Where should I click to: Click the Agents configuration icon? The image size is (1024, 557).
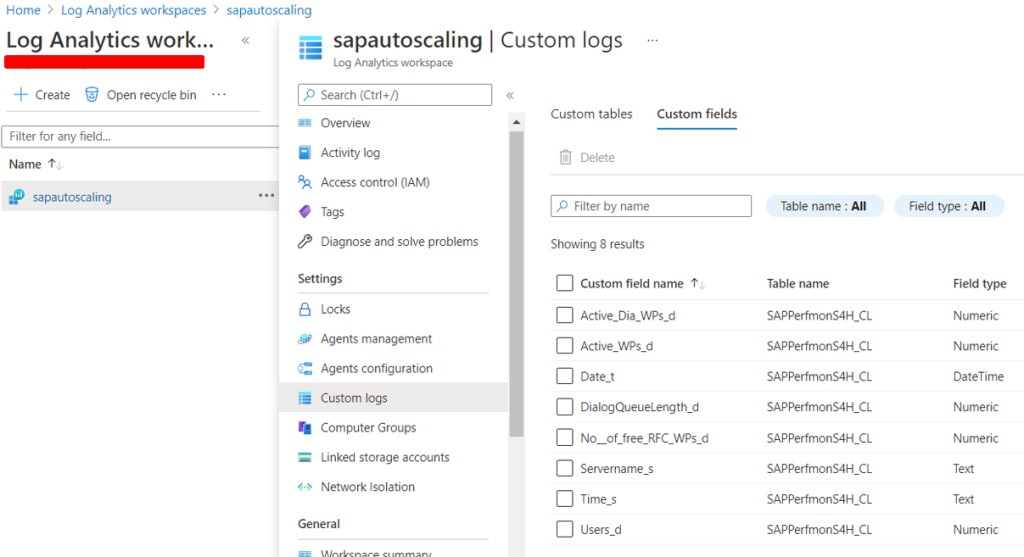(x=305, y=368)
